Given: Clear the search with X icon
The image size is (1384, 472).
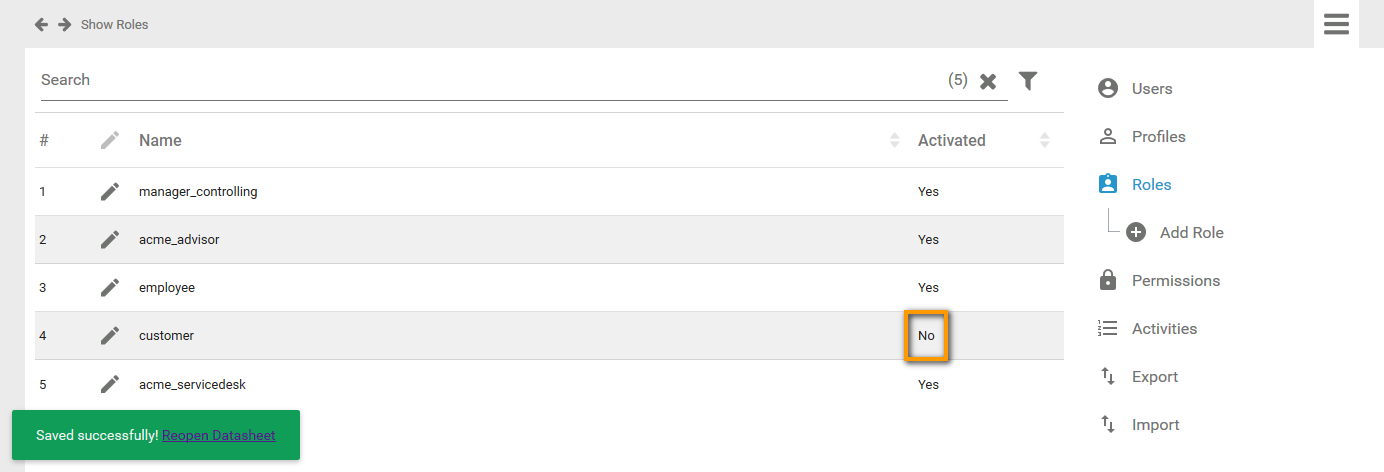Looking at the screenshot, I should point(988,81).
